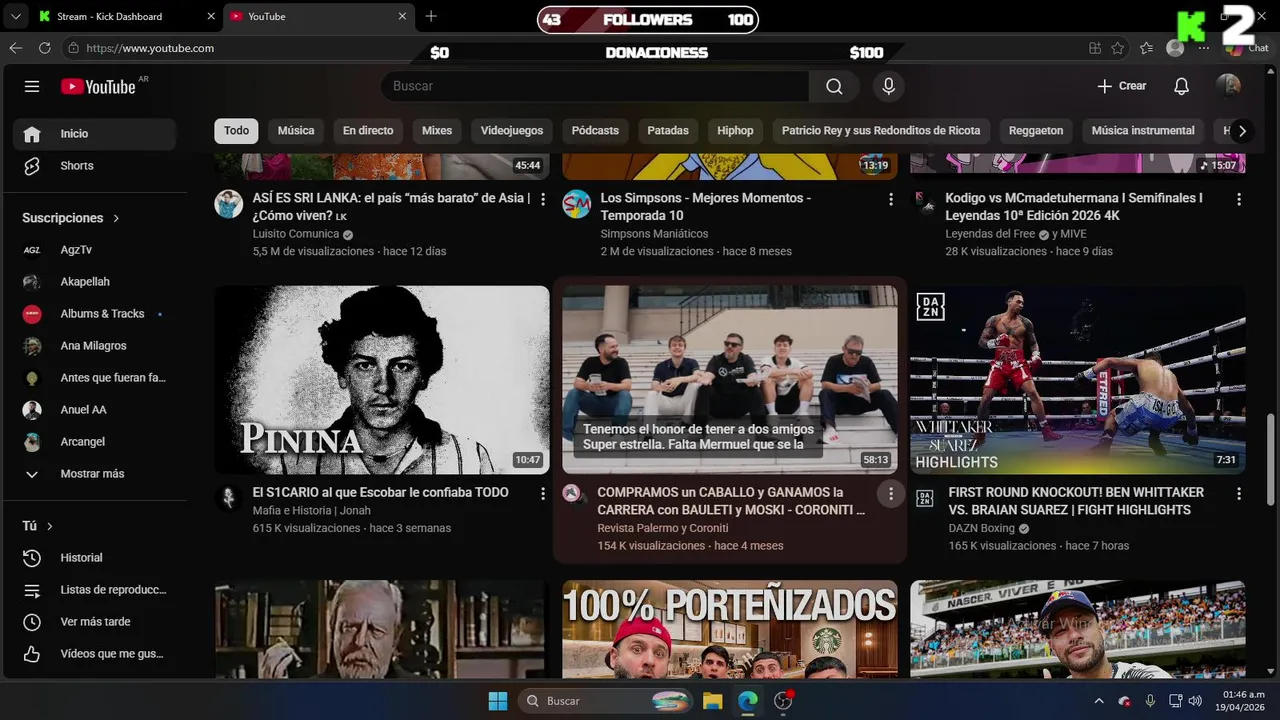
Task: Open the notifications bell
Action: (1181, 86)
